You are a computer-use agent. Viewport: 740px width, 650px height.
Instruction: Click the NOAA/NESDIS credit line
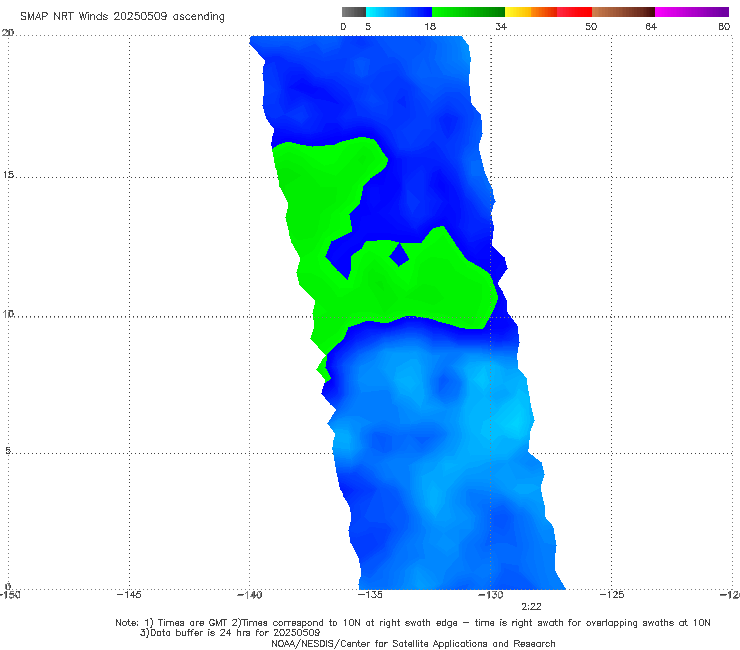click(413, 643)
